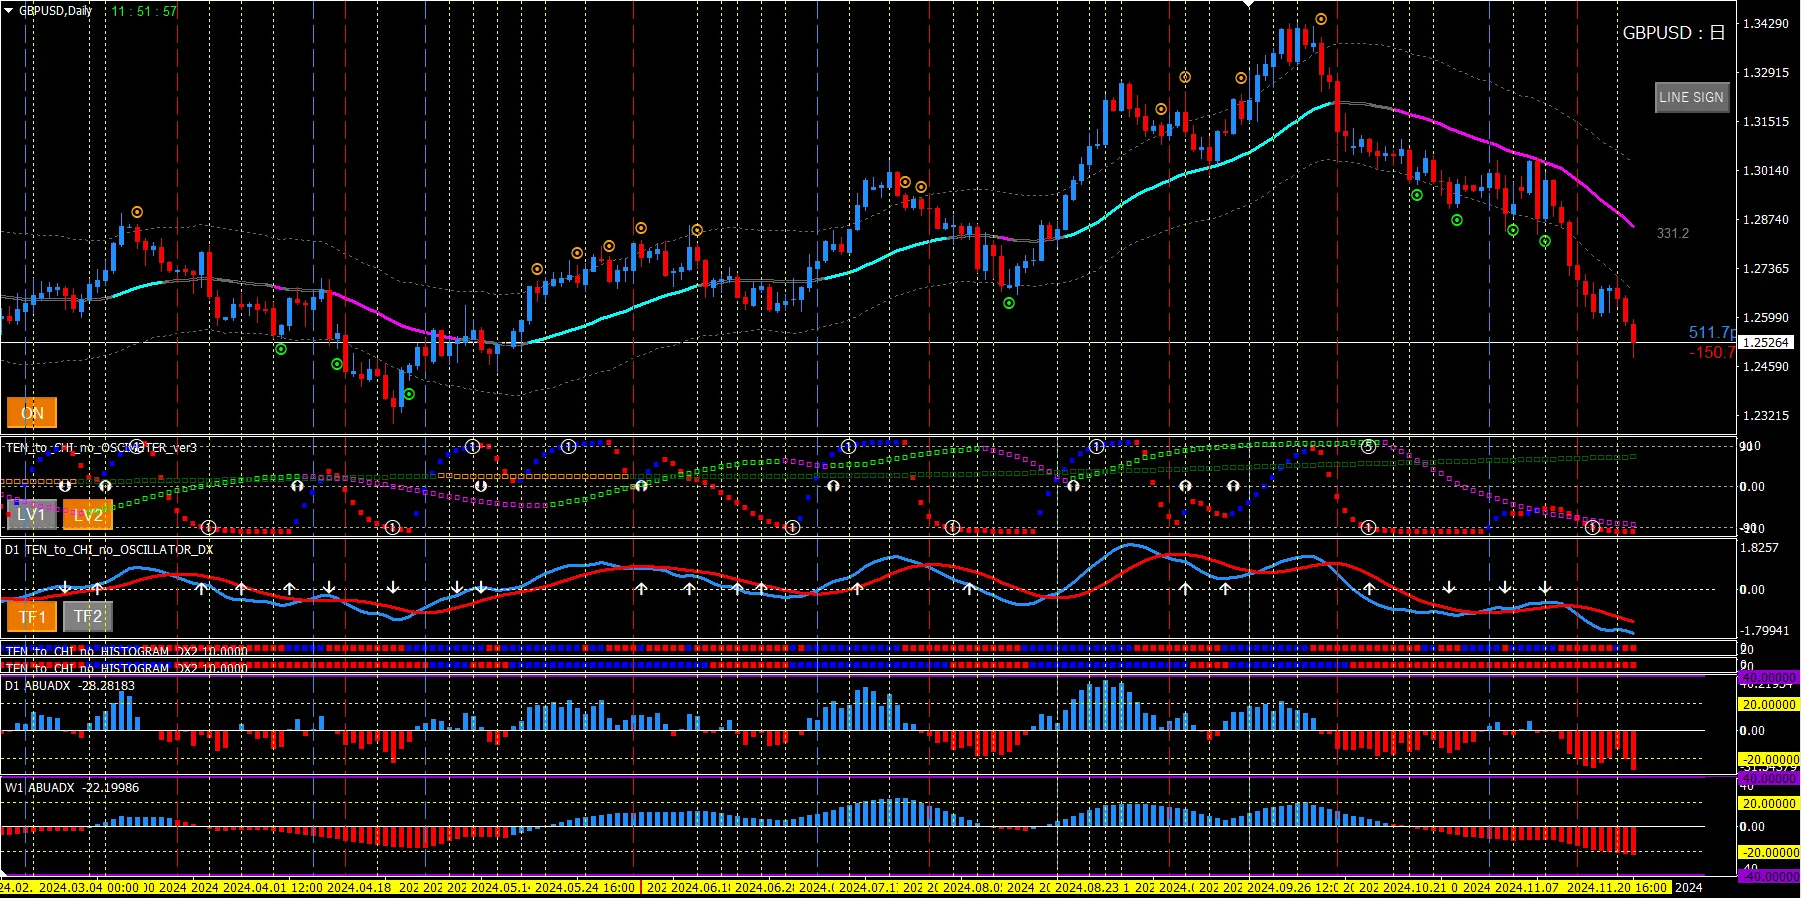Click the LINE SIGN button
This screenshot has width=1802, height=898.
coord(1692,97)
